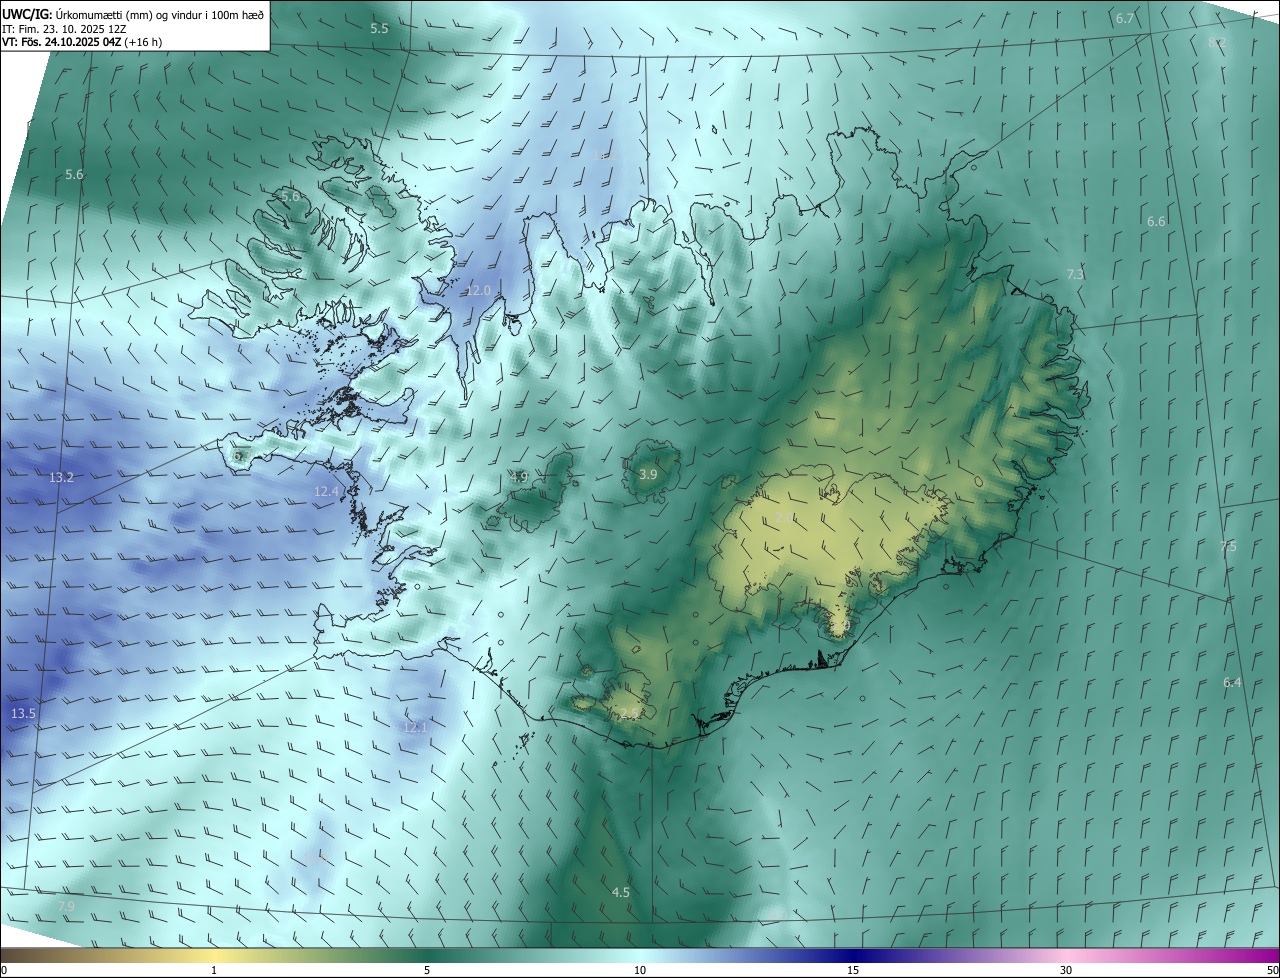Image resolution: width=1280 pixels, height=978 pixels.
Task: Click the 4.5 value label south of Iceland
Action: pyautogui.click(x=620, y=892)
